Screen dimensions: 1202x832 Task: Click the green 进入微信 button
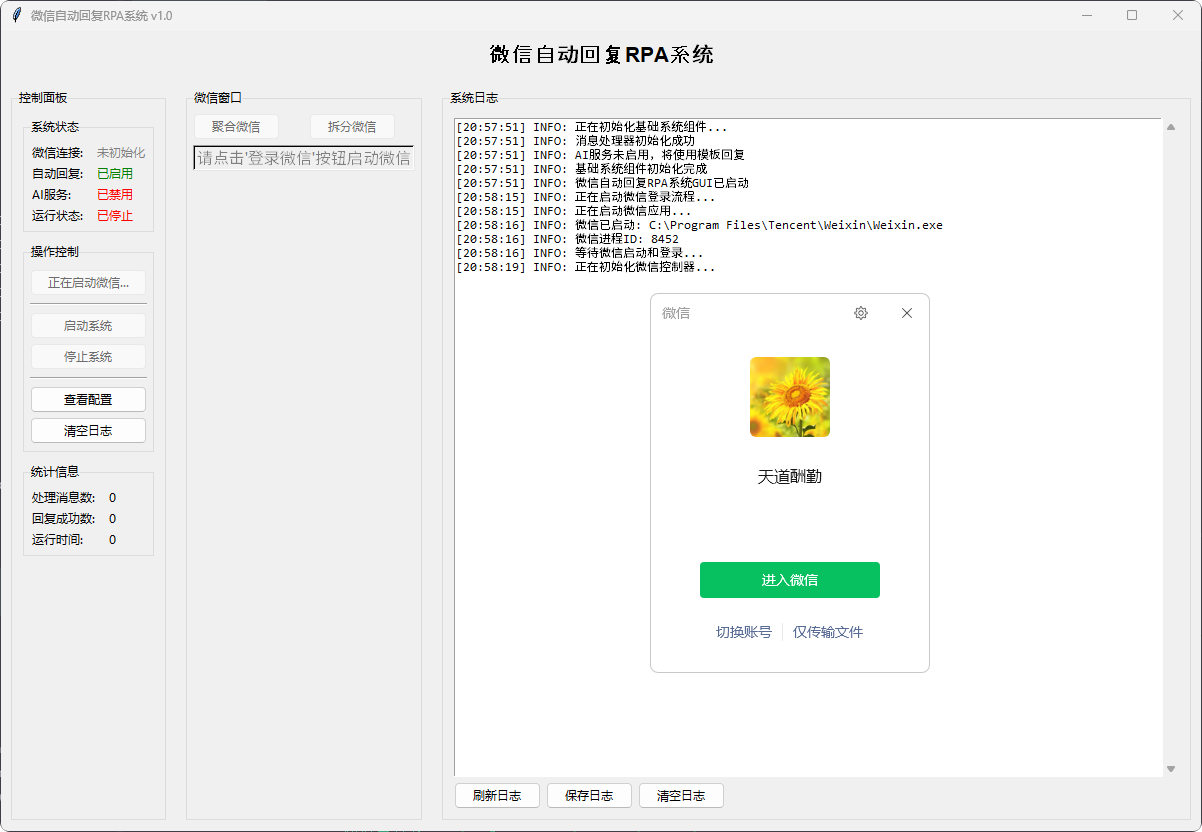(790, 580)
